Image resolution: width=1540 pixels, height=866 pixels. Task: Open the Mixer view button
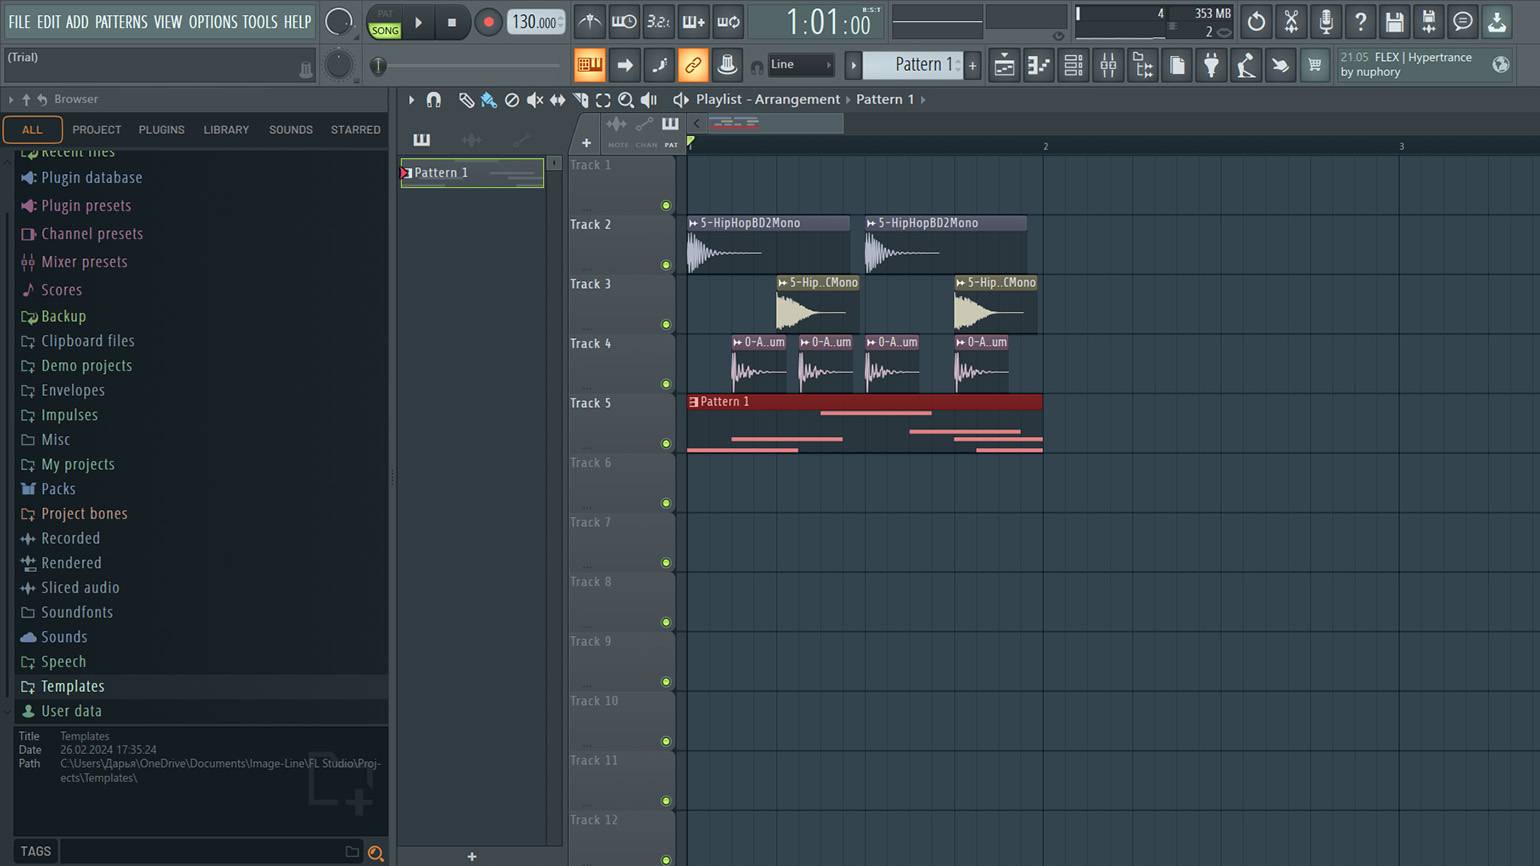tap(1108, 66)
